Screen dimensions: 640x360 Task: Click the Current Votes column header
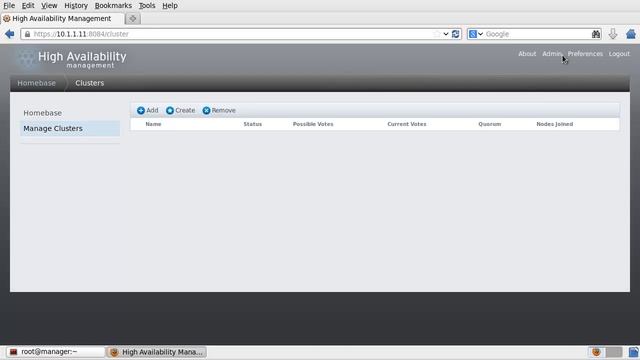point(407,124)
